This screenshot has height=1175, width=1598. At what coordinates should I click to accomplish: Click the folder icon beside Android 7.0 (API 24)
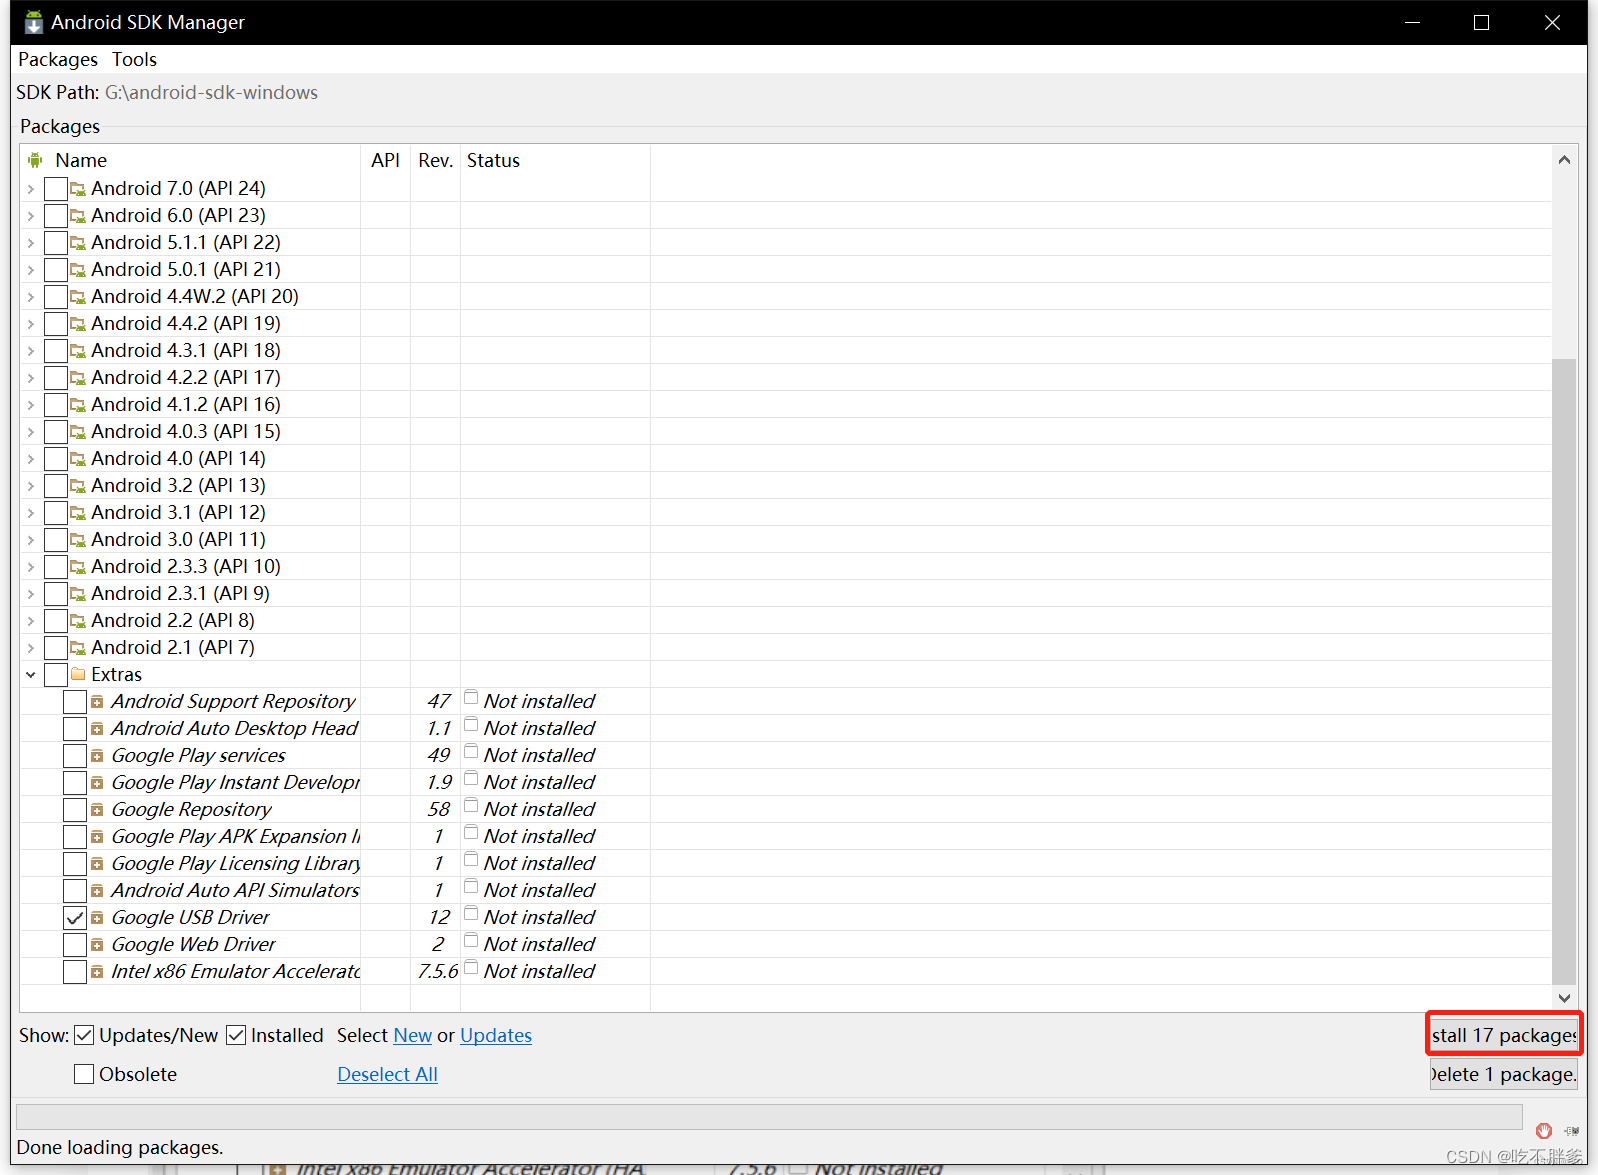[x=78, y=188]
